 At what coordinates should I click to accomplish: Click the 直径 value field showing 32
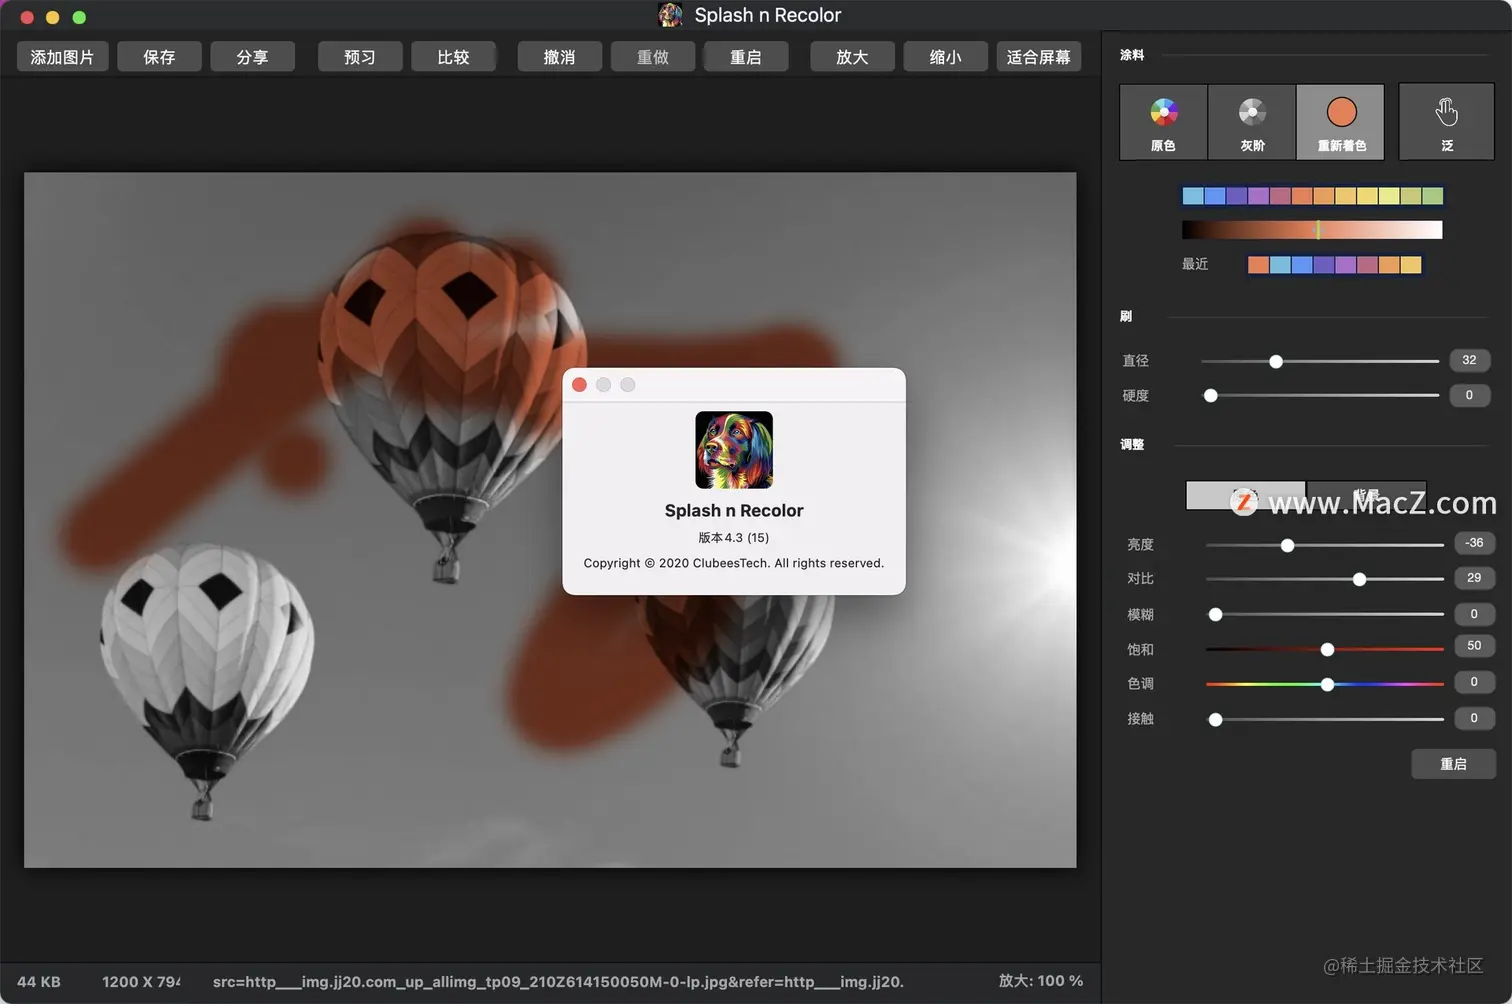tap(1469, 360)
